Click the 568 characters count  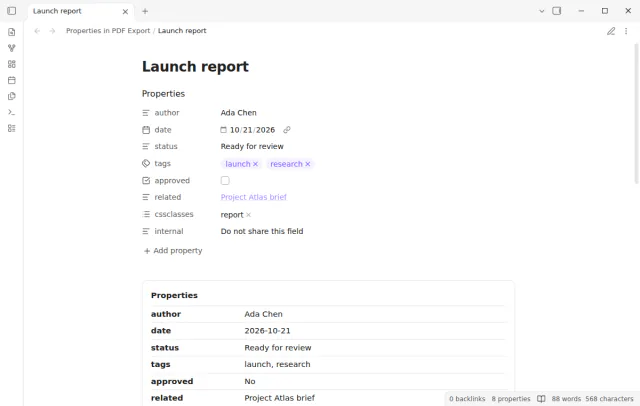(609, 399)
